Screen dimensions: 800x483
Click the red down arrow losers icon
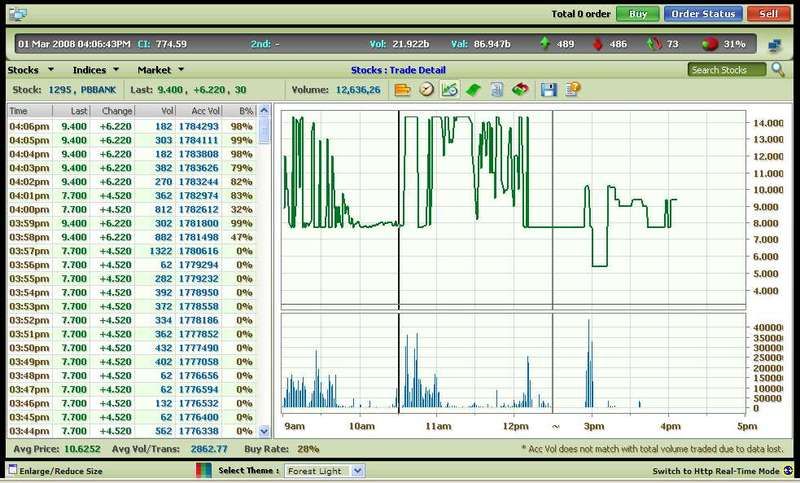point(598,44)
